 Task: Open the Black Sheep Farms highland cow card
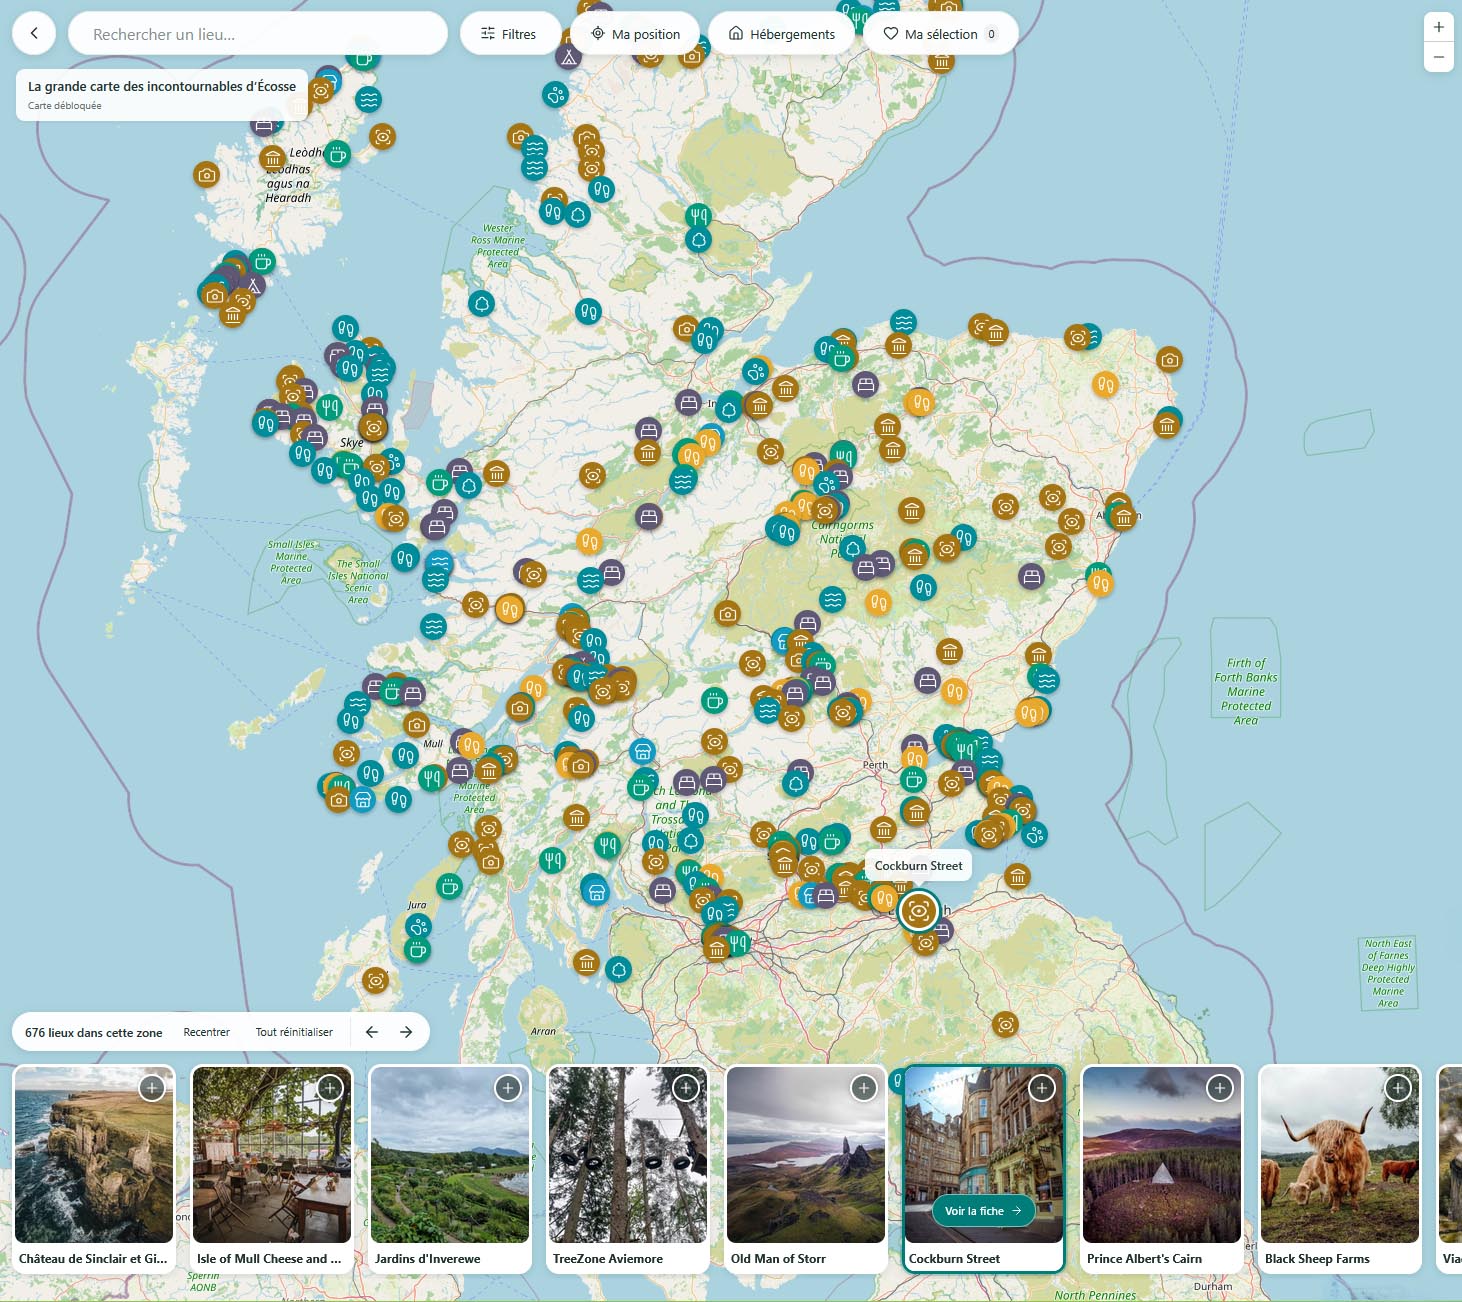coord(1340,1155)
